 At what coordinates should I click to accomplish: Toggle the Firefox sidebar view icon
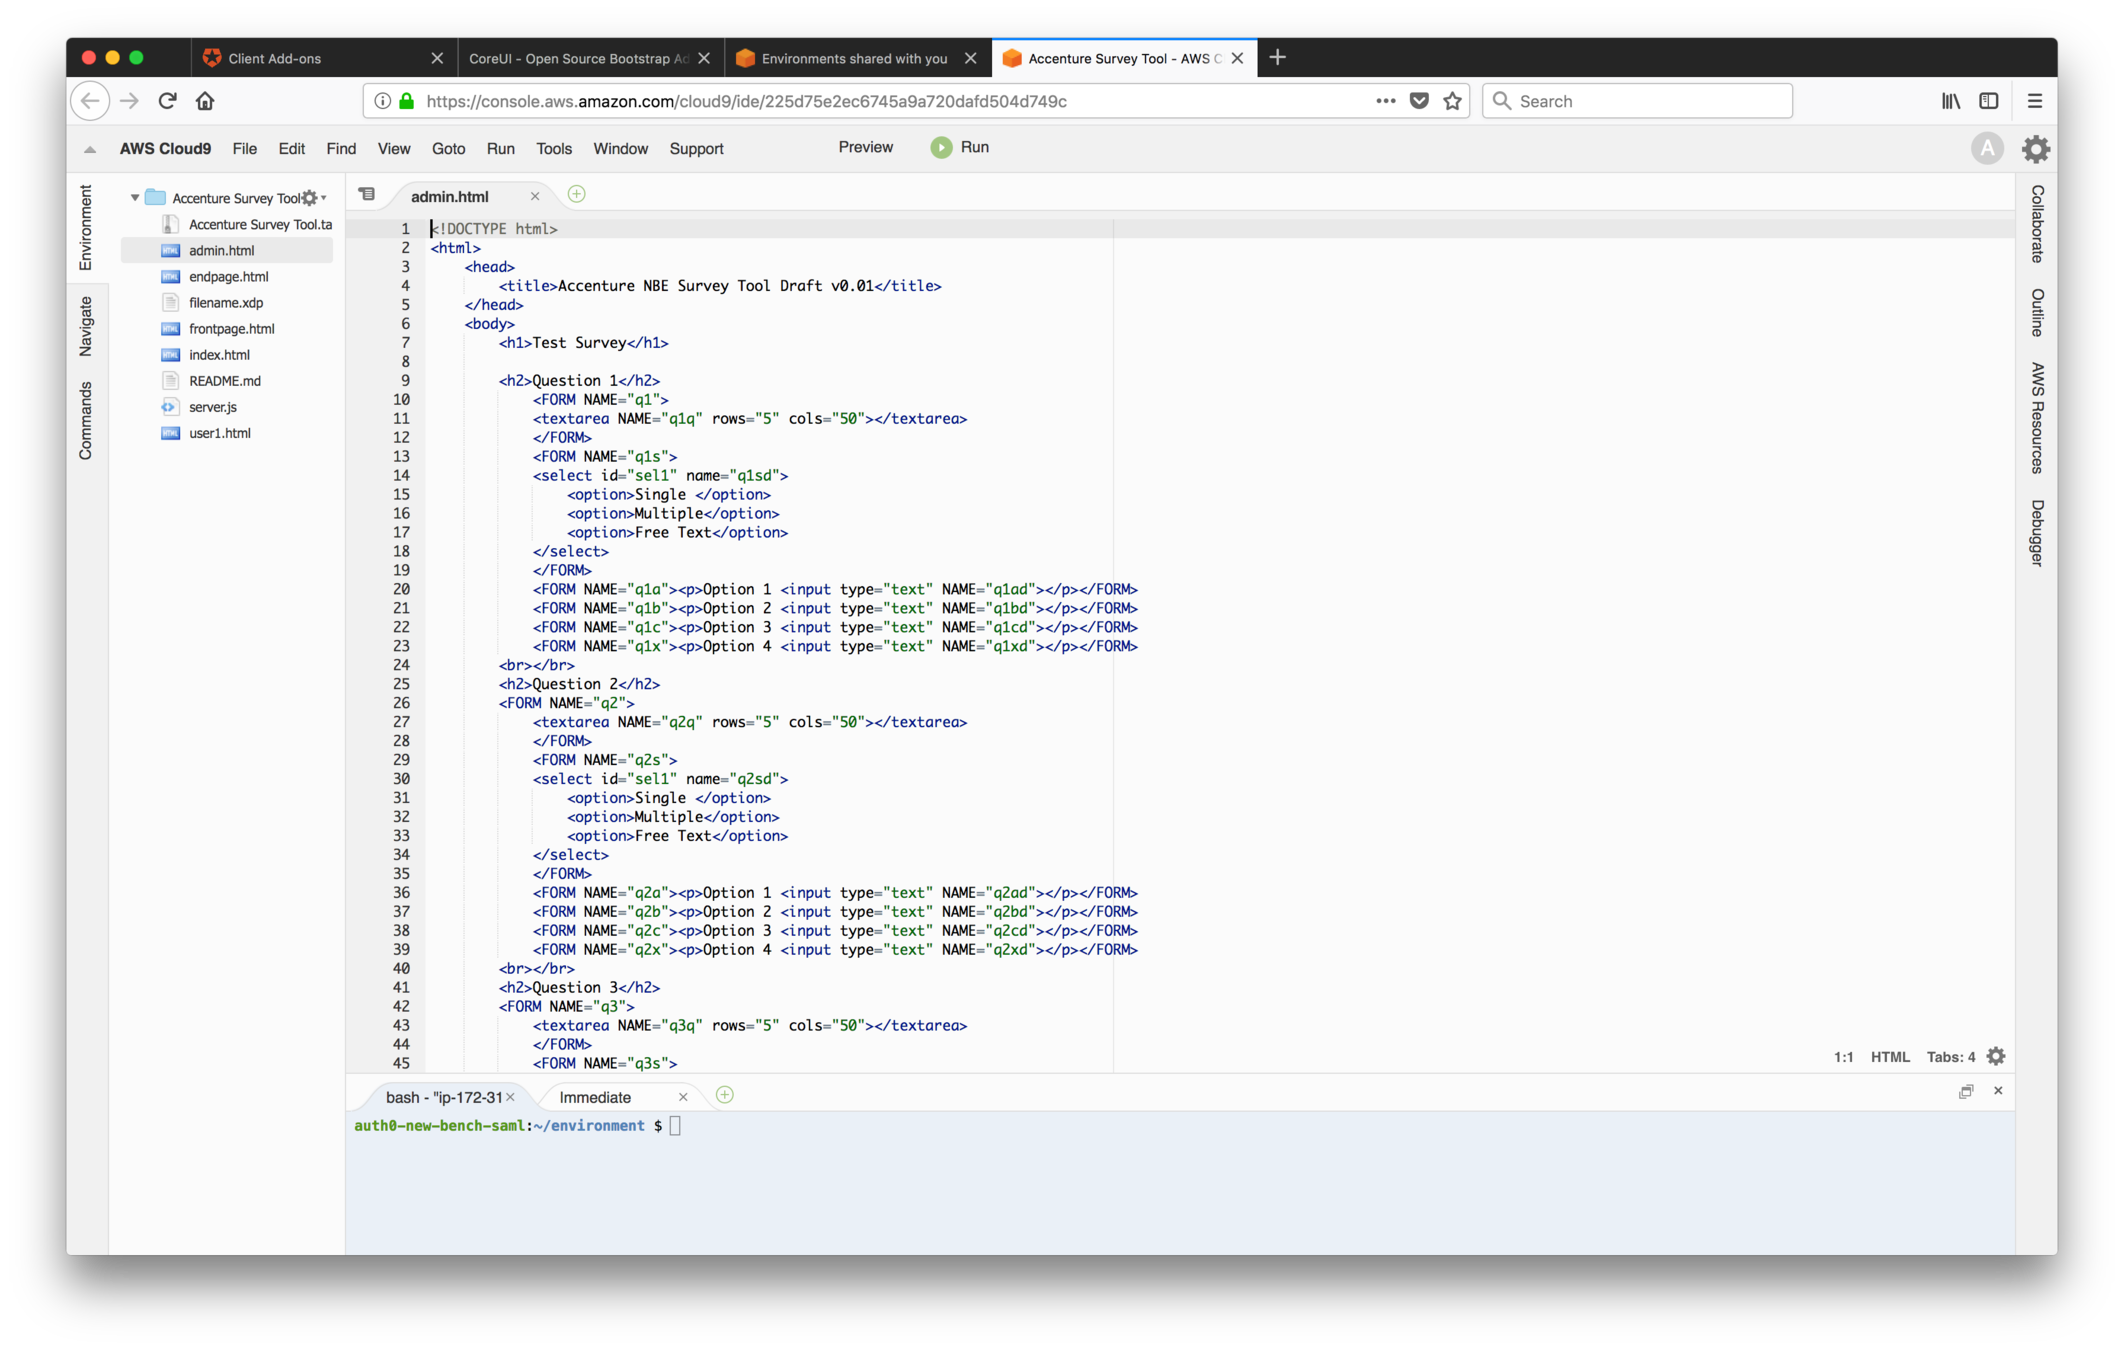tap(1989, 101)
